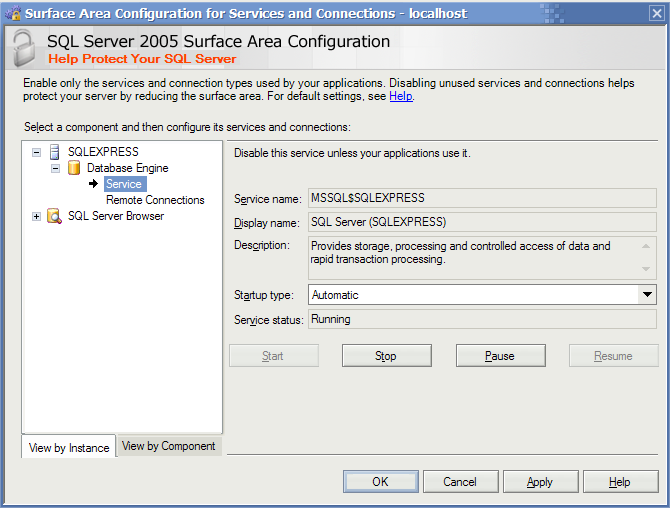Screen dimensions: 670x508
Task: Click the Apply button
Action: tap(540, 482)
